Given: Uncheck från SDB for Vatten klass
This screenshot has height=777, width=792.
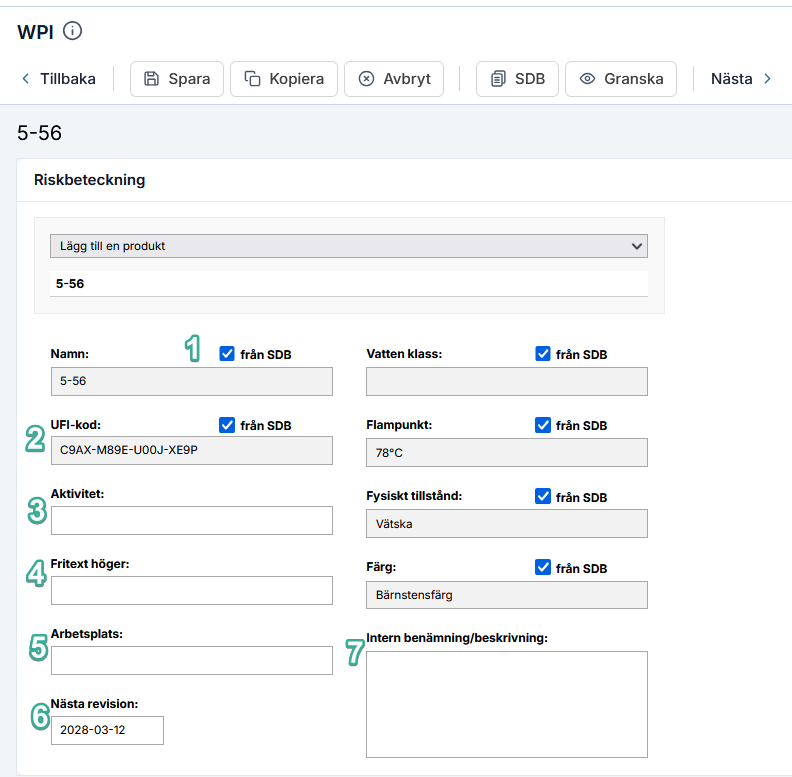Looking at the screenshot, I should pos(543,354).
